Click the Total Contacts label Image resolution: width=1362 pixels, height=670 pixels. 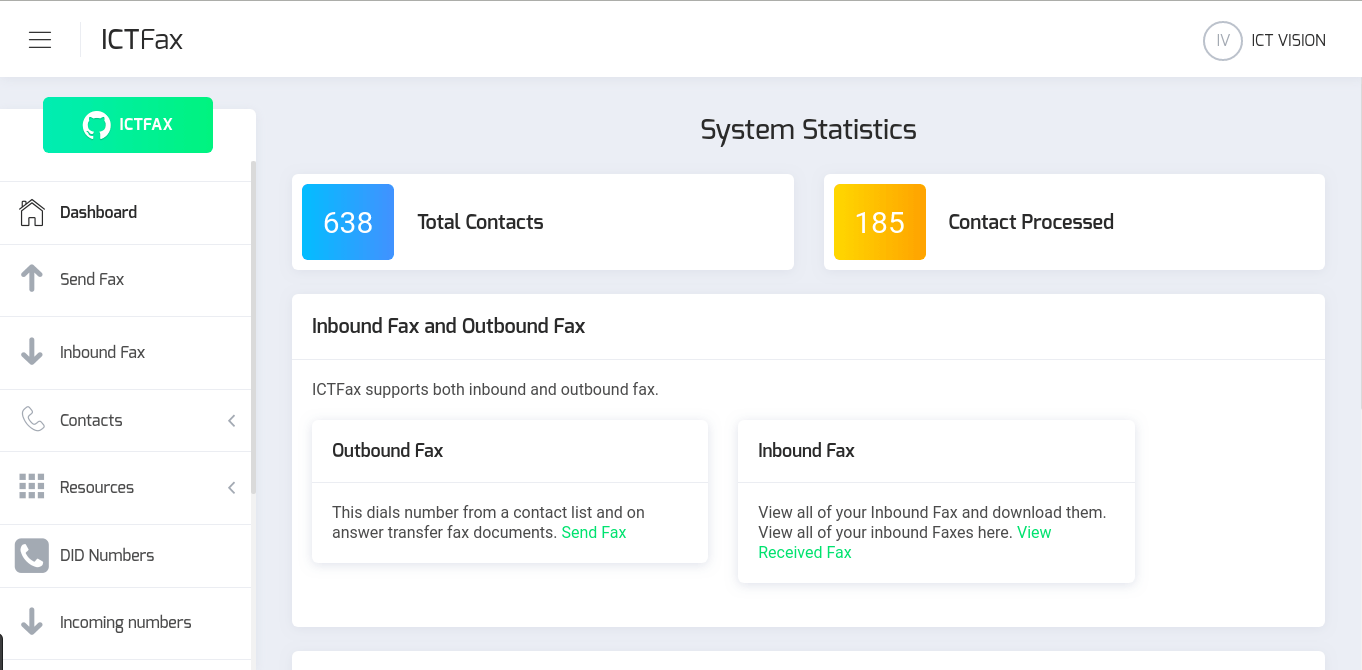(x=480, y=222)
